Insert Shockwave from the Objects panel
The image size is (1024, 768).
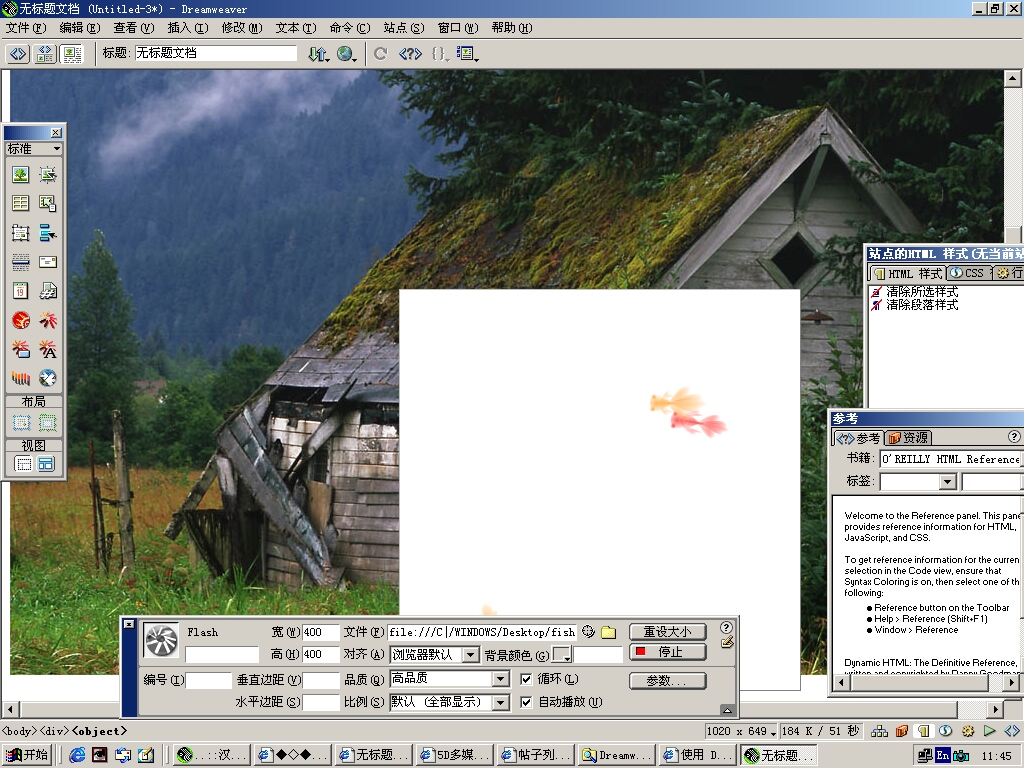[x=20, y=378]
